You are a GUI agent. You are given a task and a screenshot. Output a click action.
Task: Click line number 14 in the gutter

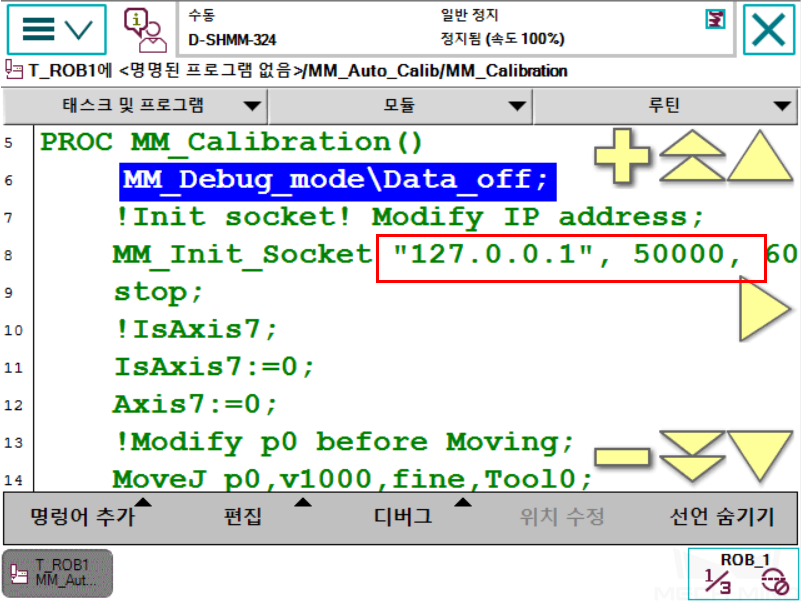click(x=13, y=480)
